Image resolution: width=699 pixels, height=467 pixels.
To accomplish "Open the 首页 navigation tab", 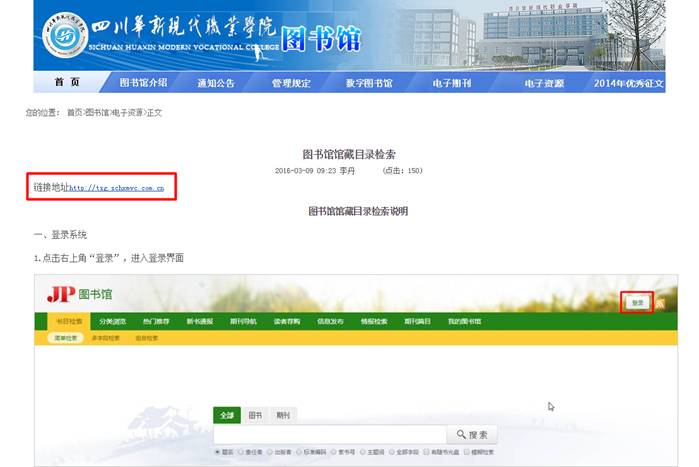I will coord(67,83).
